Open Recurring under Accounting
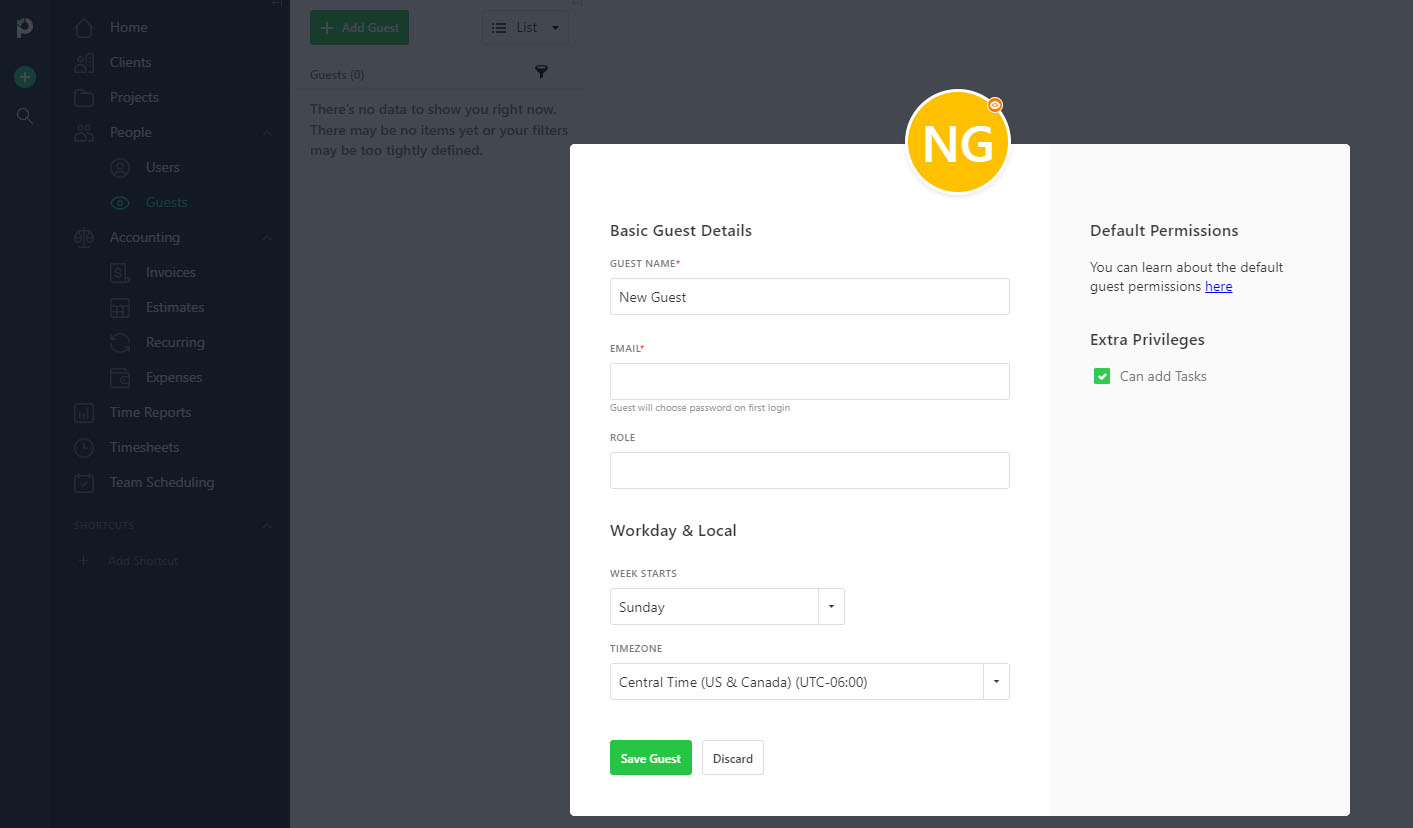 click(175, 342)
